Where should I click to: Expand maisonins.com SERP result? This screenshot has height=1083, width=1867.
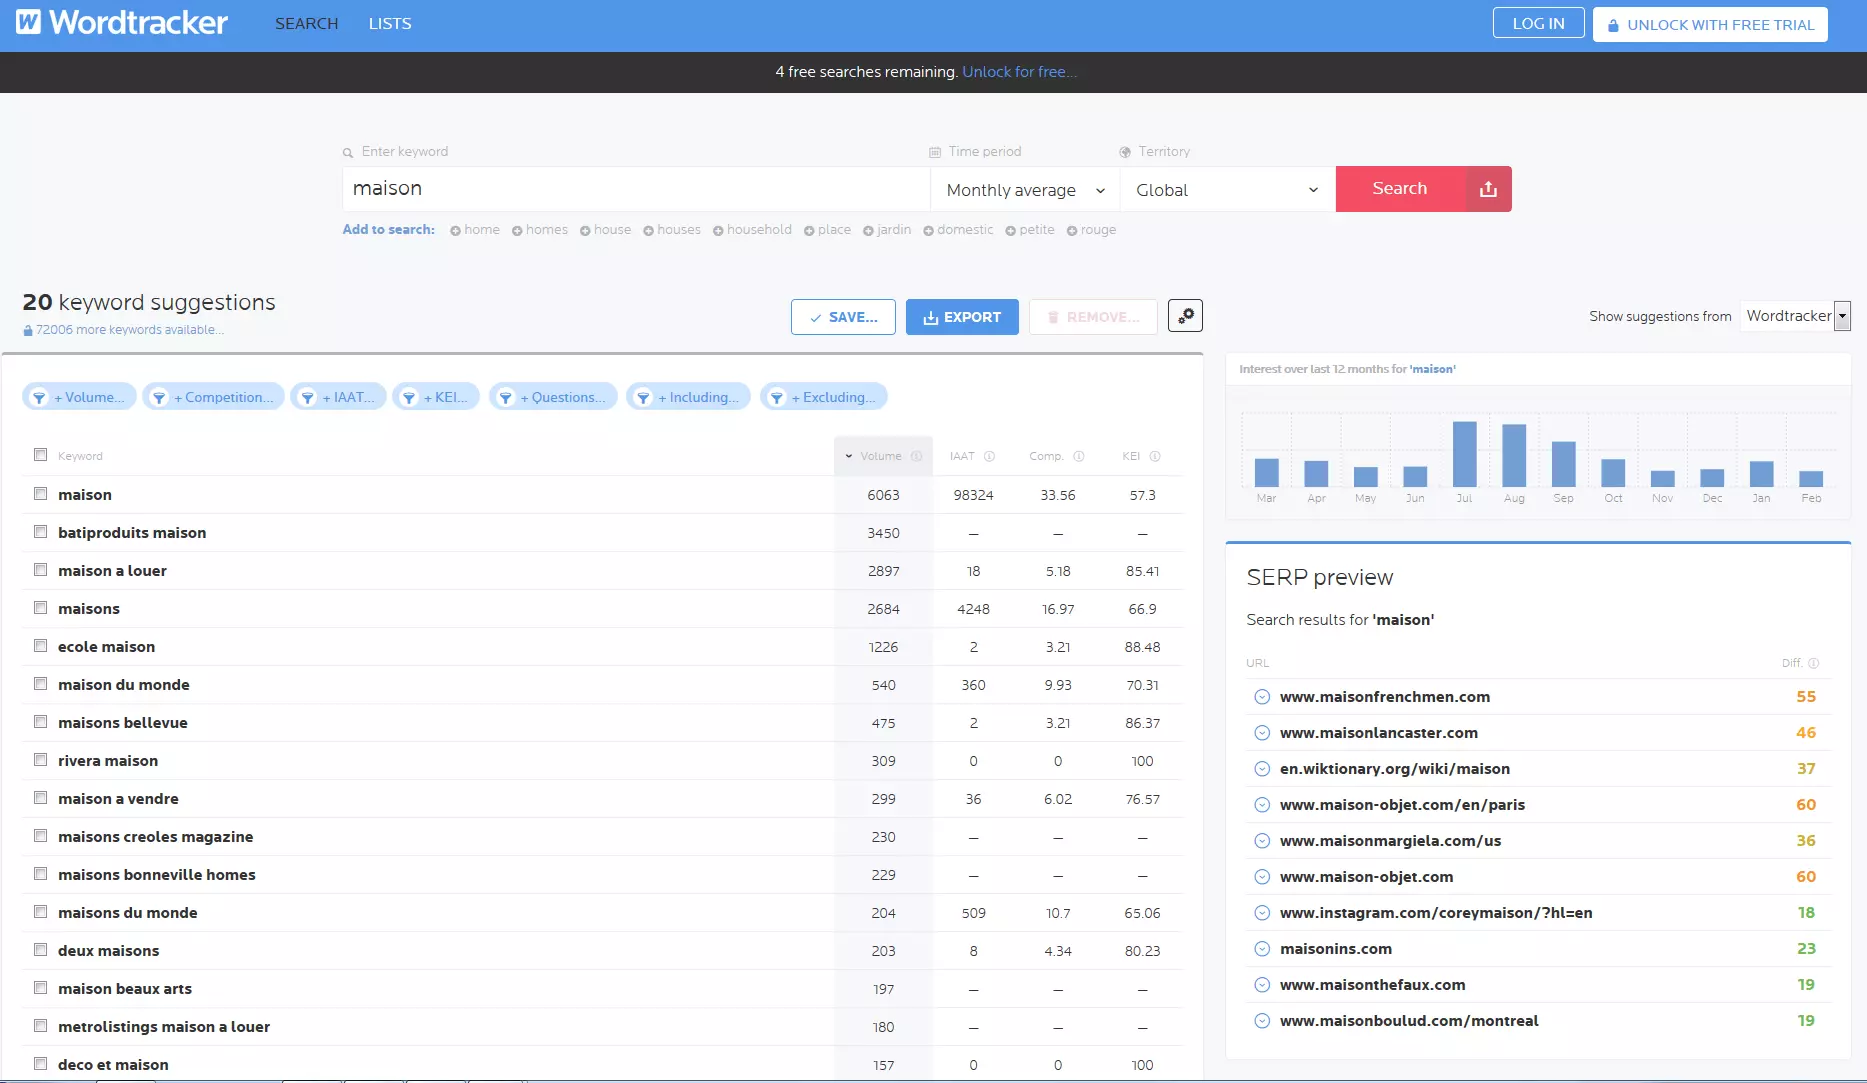pos(1262,949)
